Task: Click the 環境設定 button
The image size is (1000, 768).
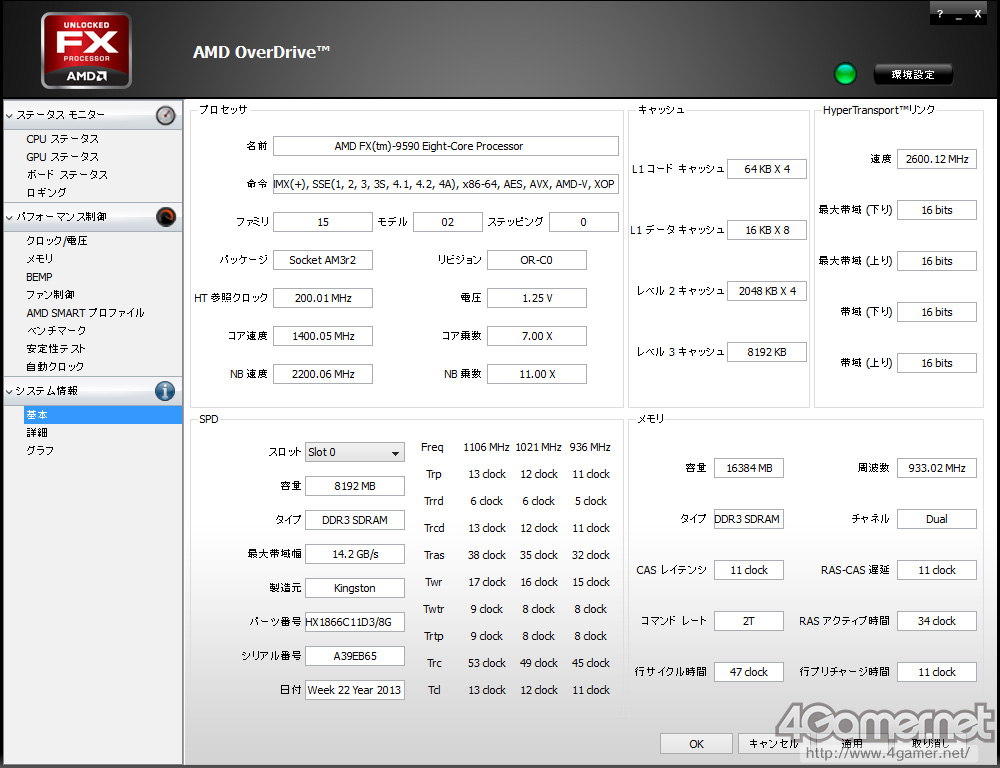Action: pos(913,75)
